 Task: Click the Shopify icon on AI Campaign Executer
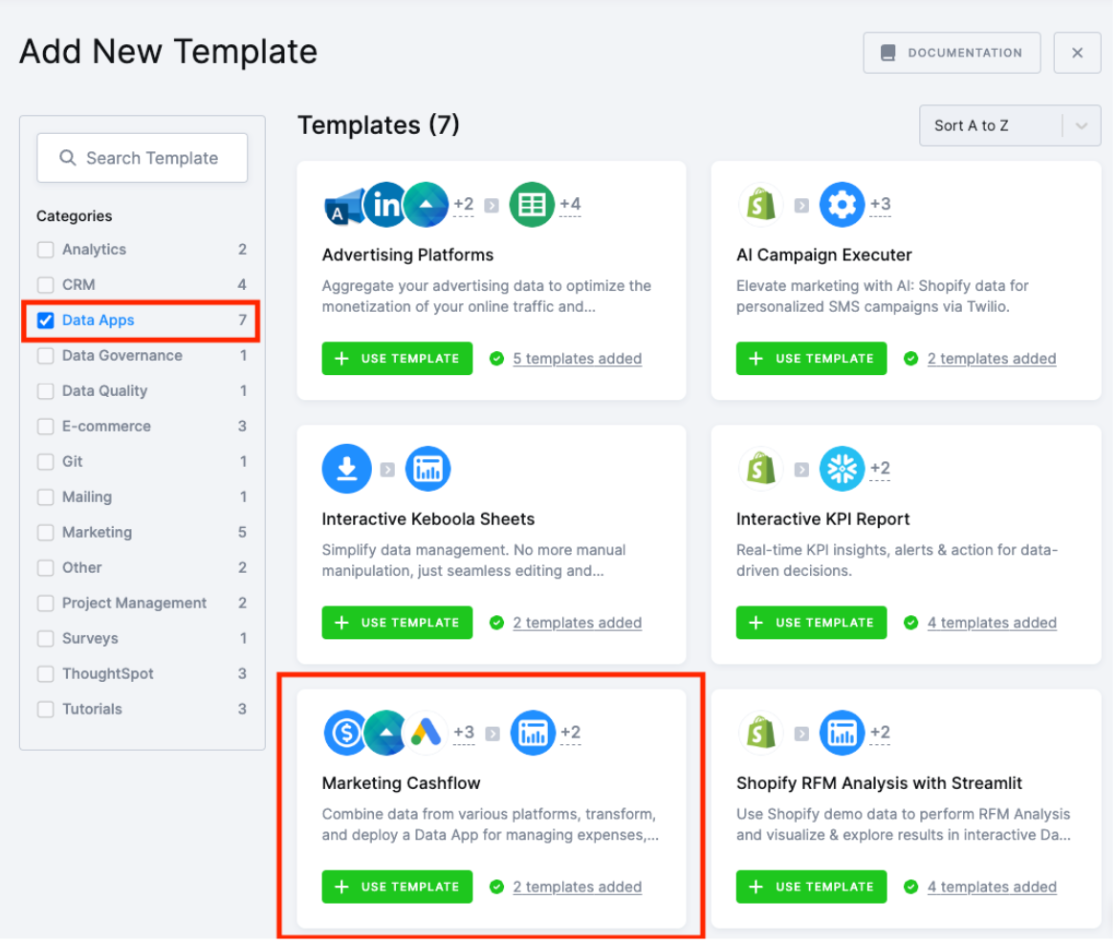pyautogui.click(x=762, y=204)
